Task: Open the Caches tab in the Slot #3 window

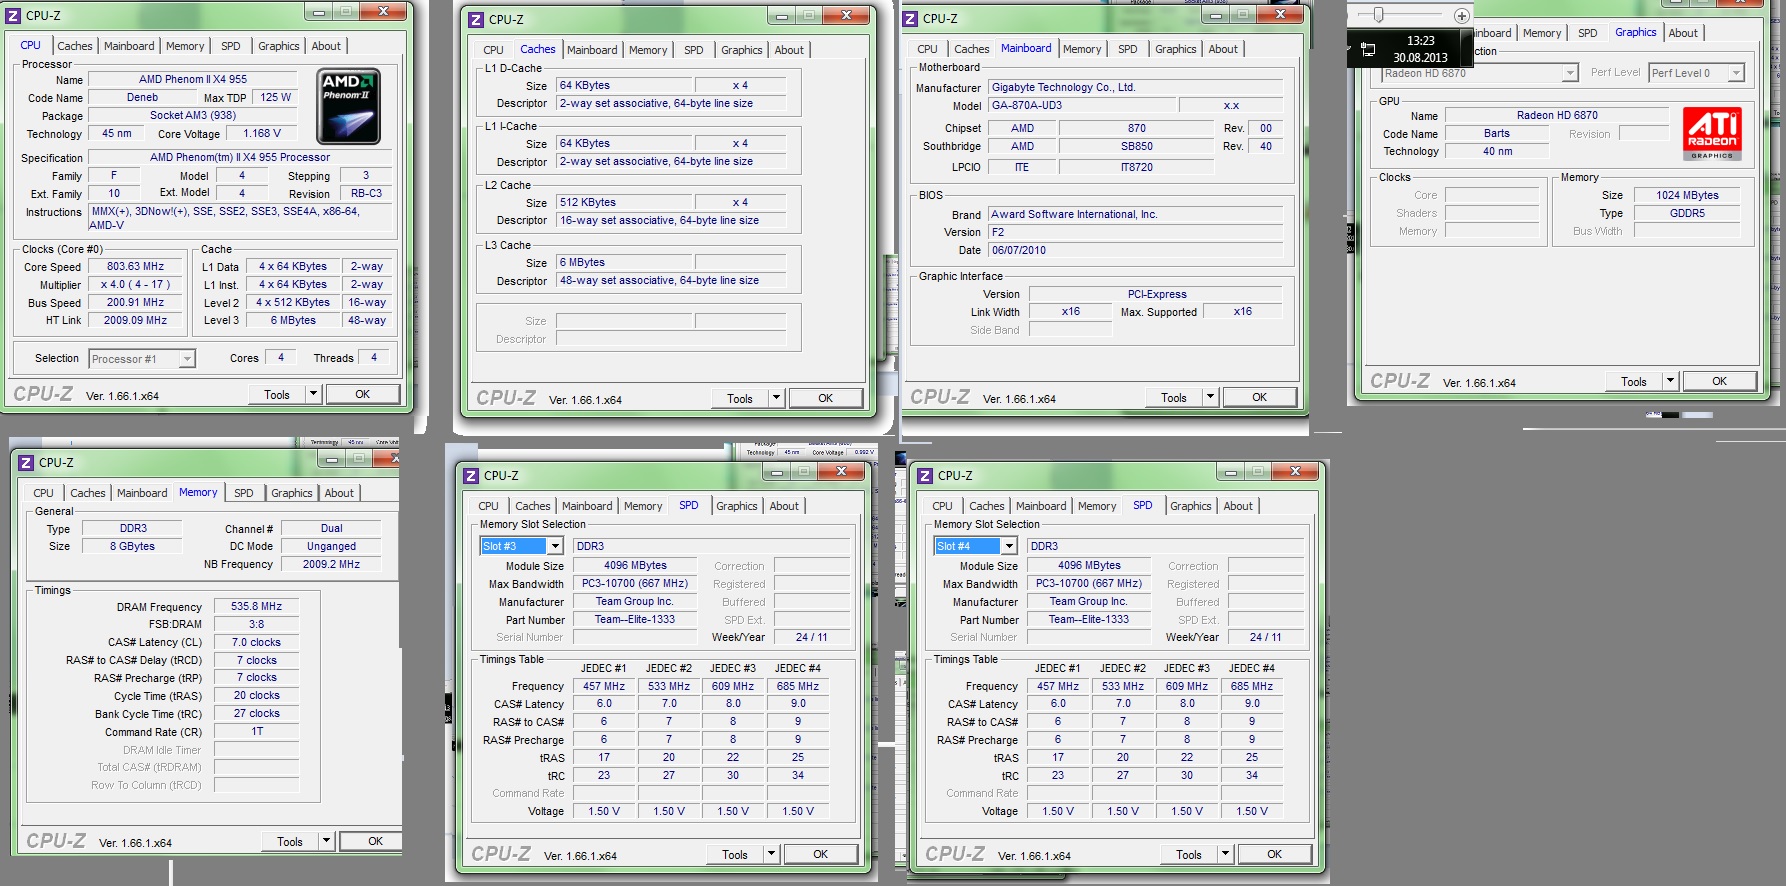Action: point(533,506)
